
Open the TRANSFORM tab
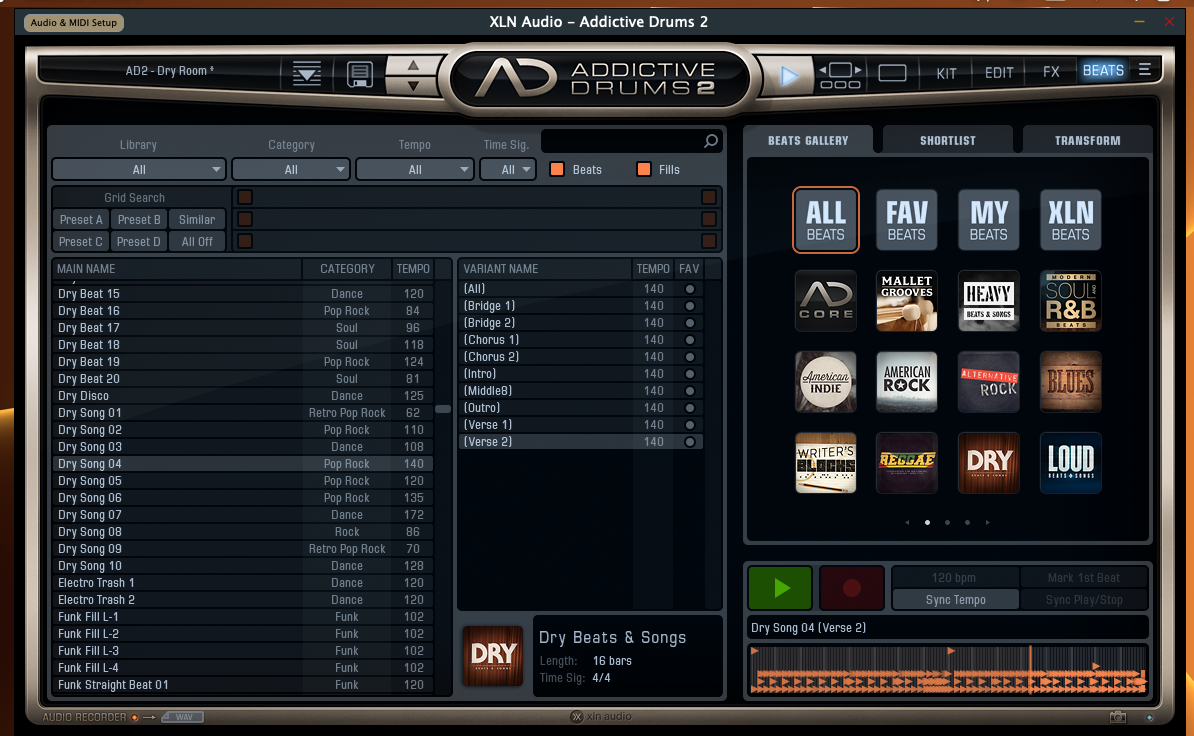1087,141
